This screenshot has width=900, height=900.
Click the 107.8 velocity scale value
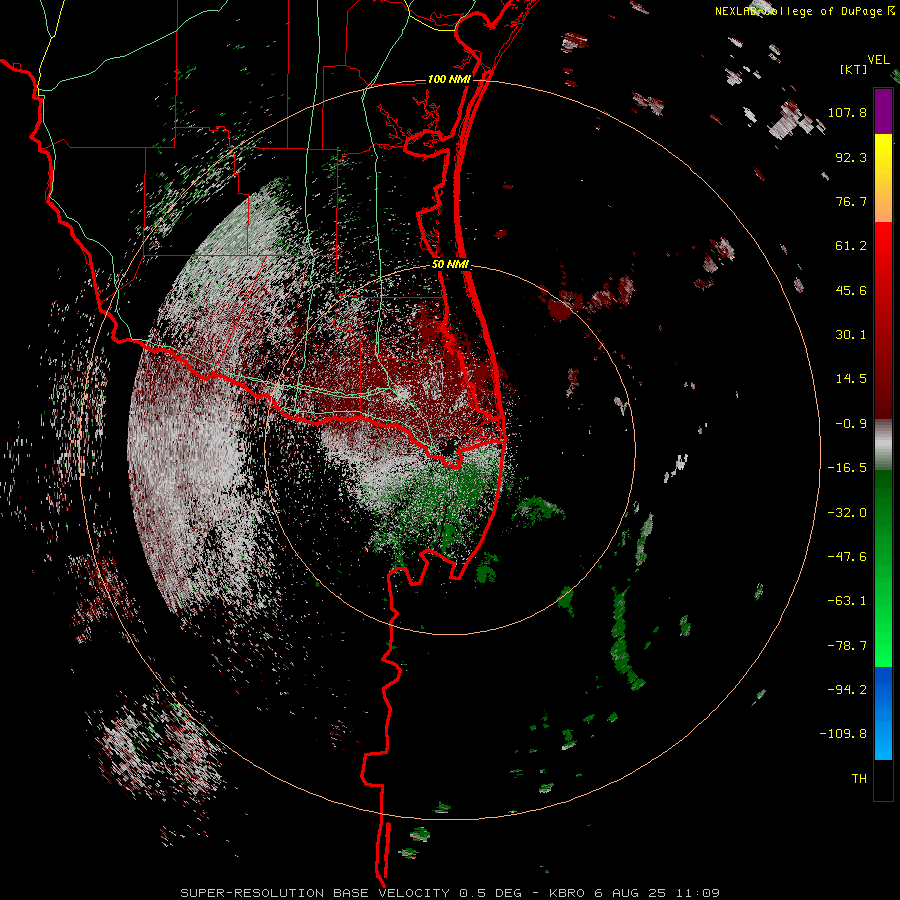pos(847,112)
